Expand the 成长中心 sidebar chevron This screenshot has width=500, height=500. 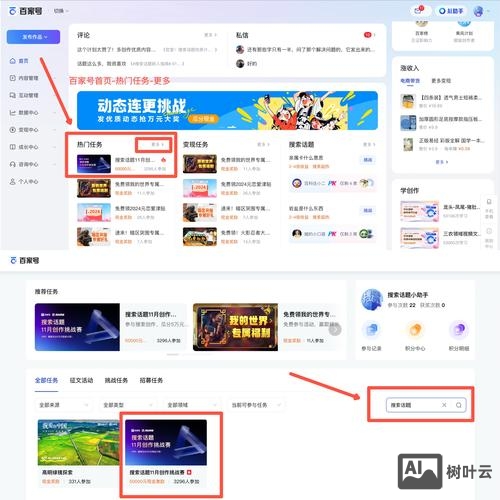pyautogui.click(x=55, y=147)
